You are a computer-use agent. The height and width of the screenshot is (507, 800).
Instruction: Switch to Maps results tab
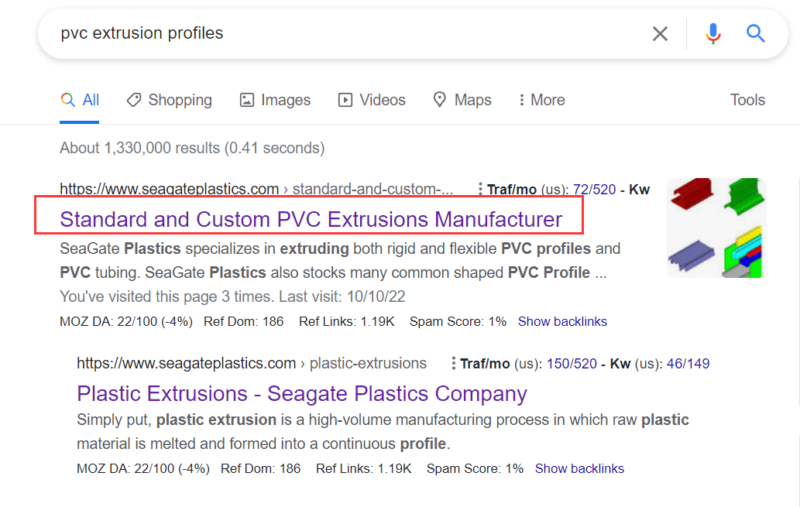click(462, 100)
